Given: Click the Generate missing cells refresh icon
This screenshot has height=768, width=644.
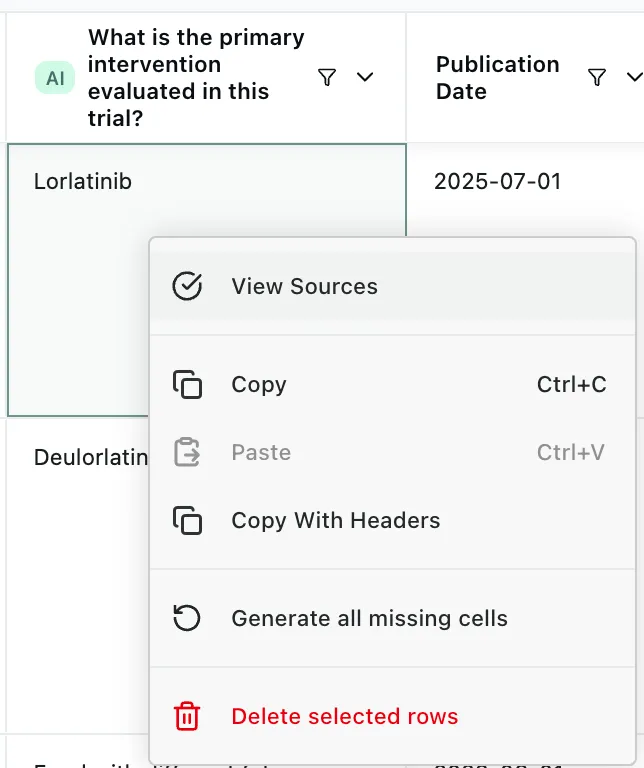Looking at the screenshot, I should click(187, 618).
